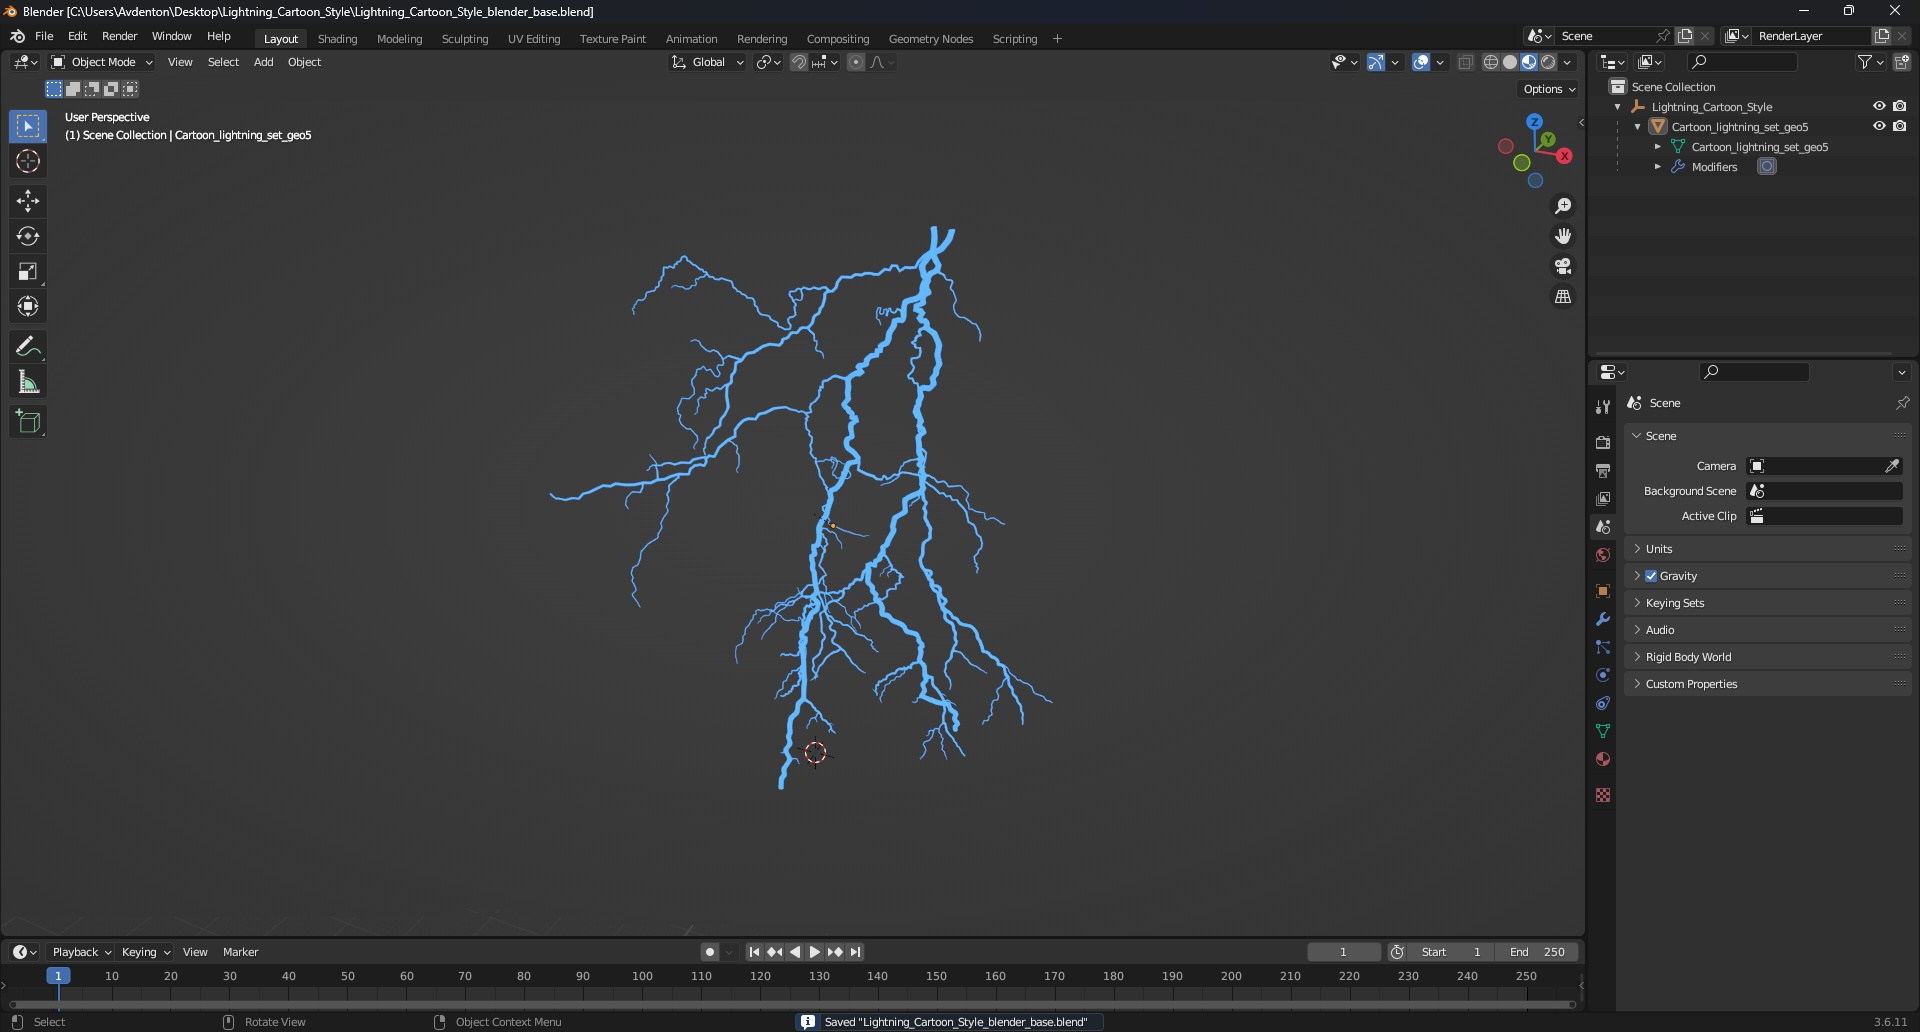Expand the Units panel
This screenshot has height=1032, width=1920.
[1768, 549]
